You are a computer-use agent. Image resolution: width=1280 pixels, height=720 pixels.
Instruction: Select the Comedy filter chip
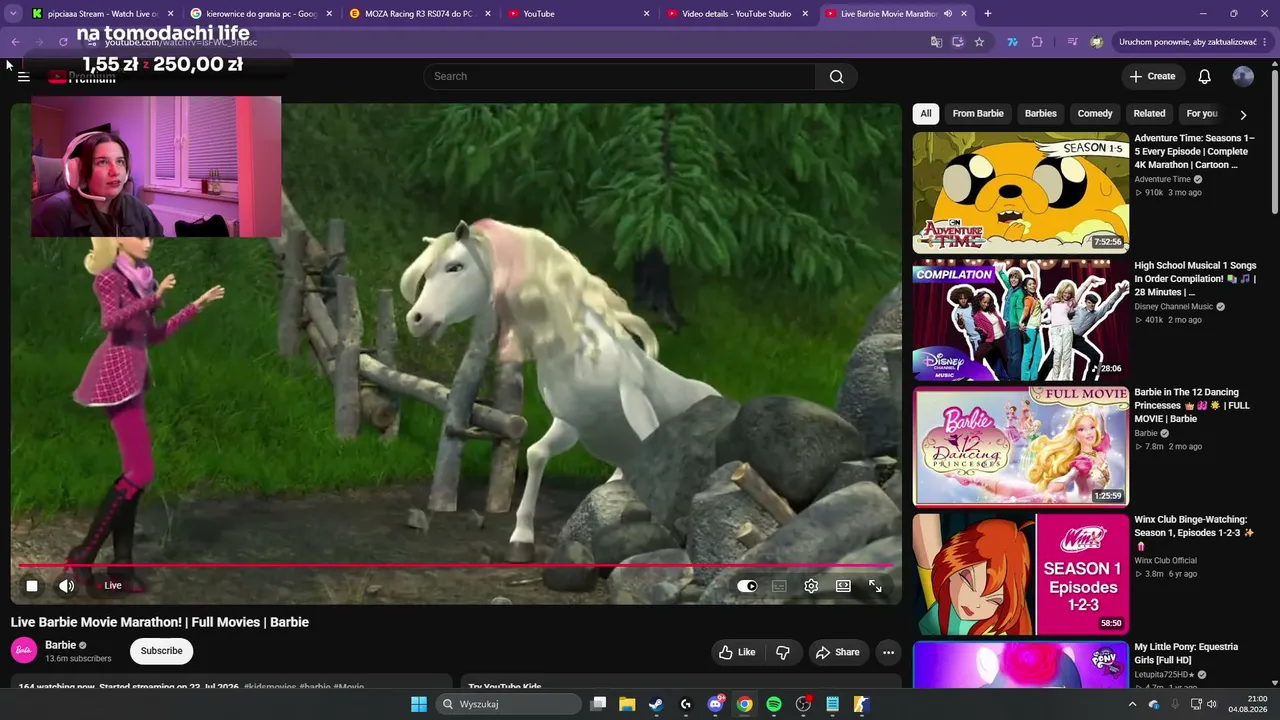tap(1095, 114)
